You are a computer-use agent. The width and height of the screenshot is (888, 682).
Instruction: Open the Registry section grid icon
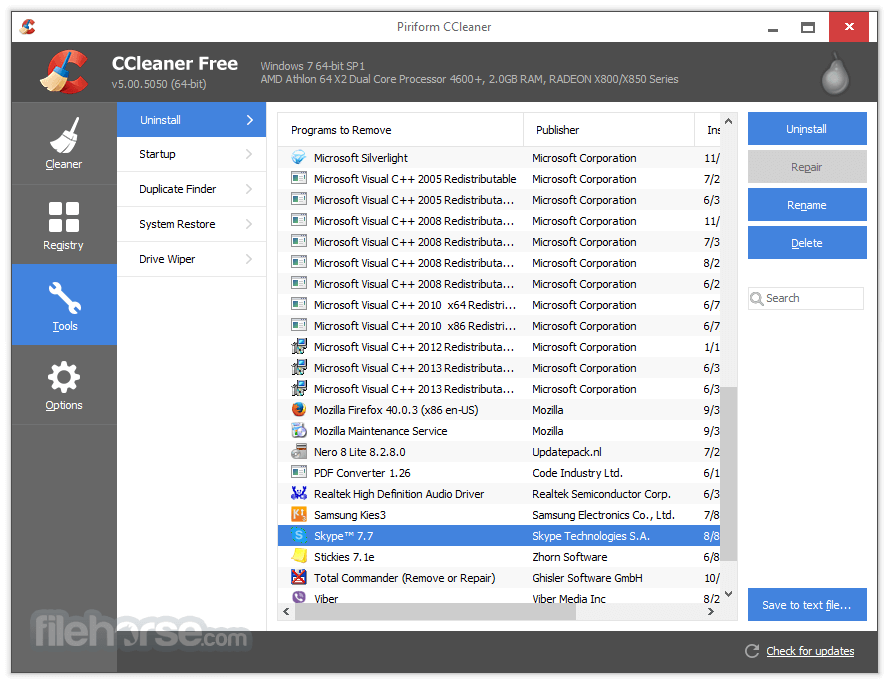click(x=64, y=217)
